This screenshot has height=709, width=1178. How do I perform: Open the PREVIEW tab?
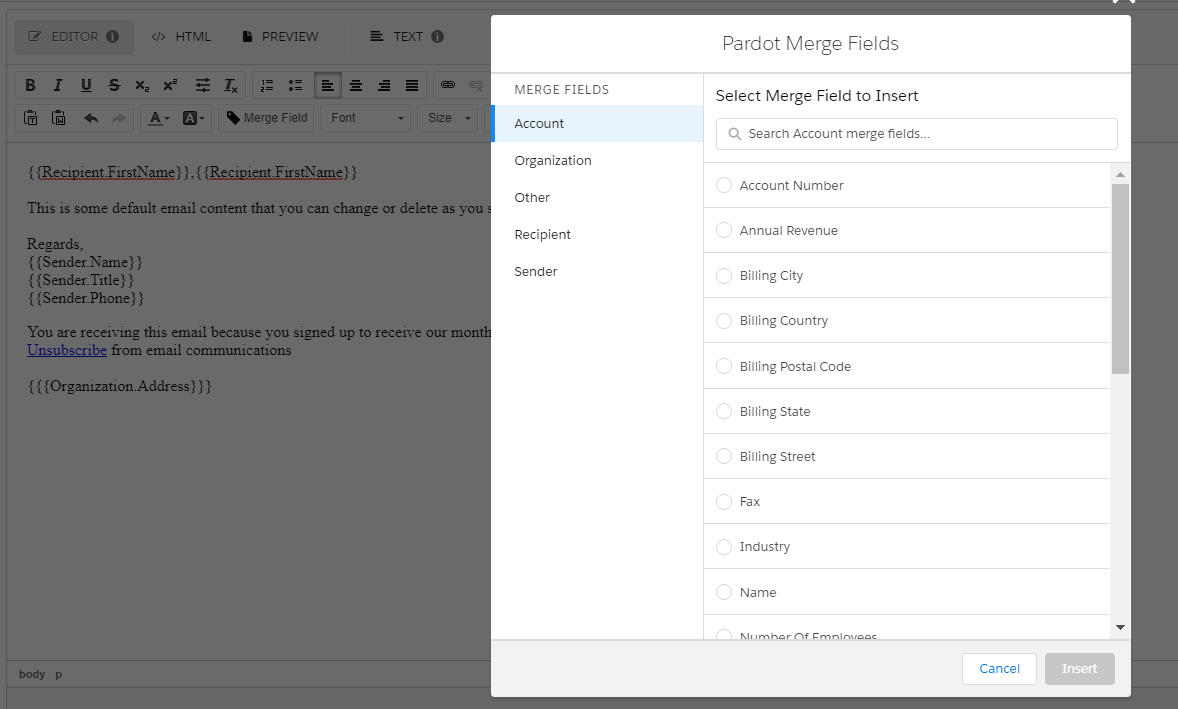[x=280, y=37]
